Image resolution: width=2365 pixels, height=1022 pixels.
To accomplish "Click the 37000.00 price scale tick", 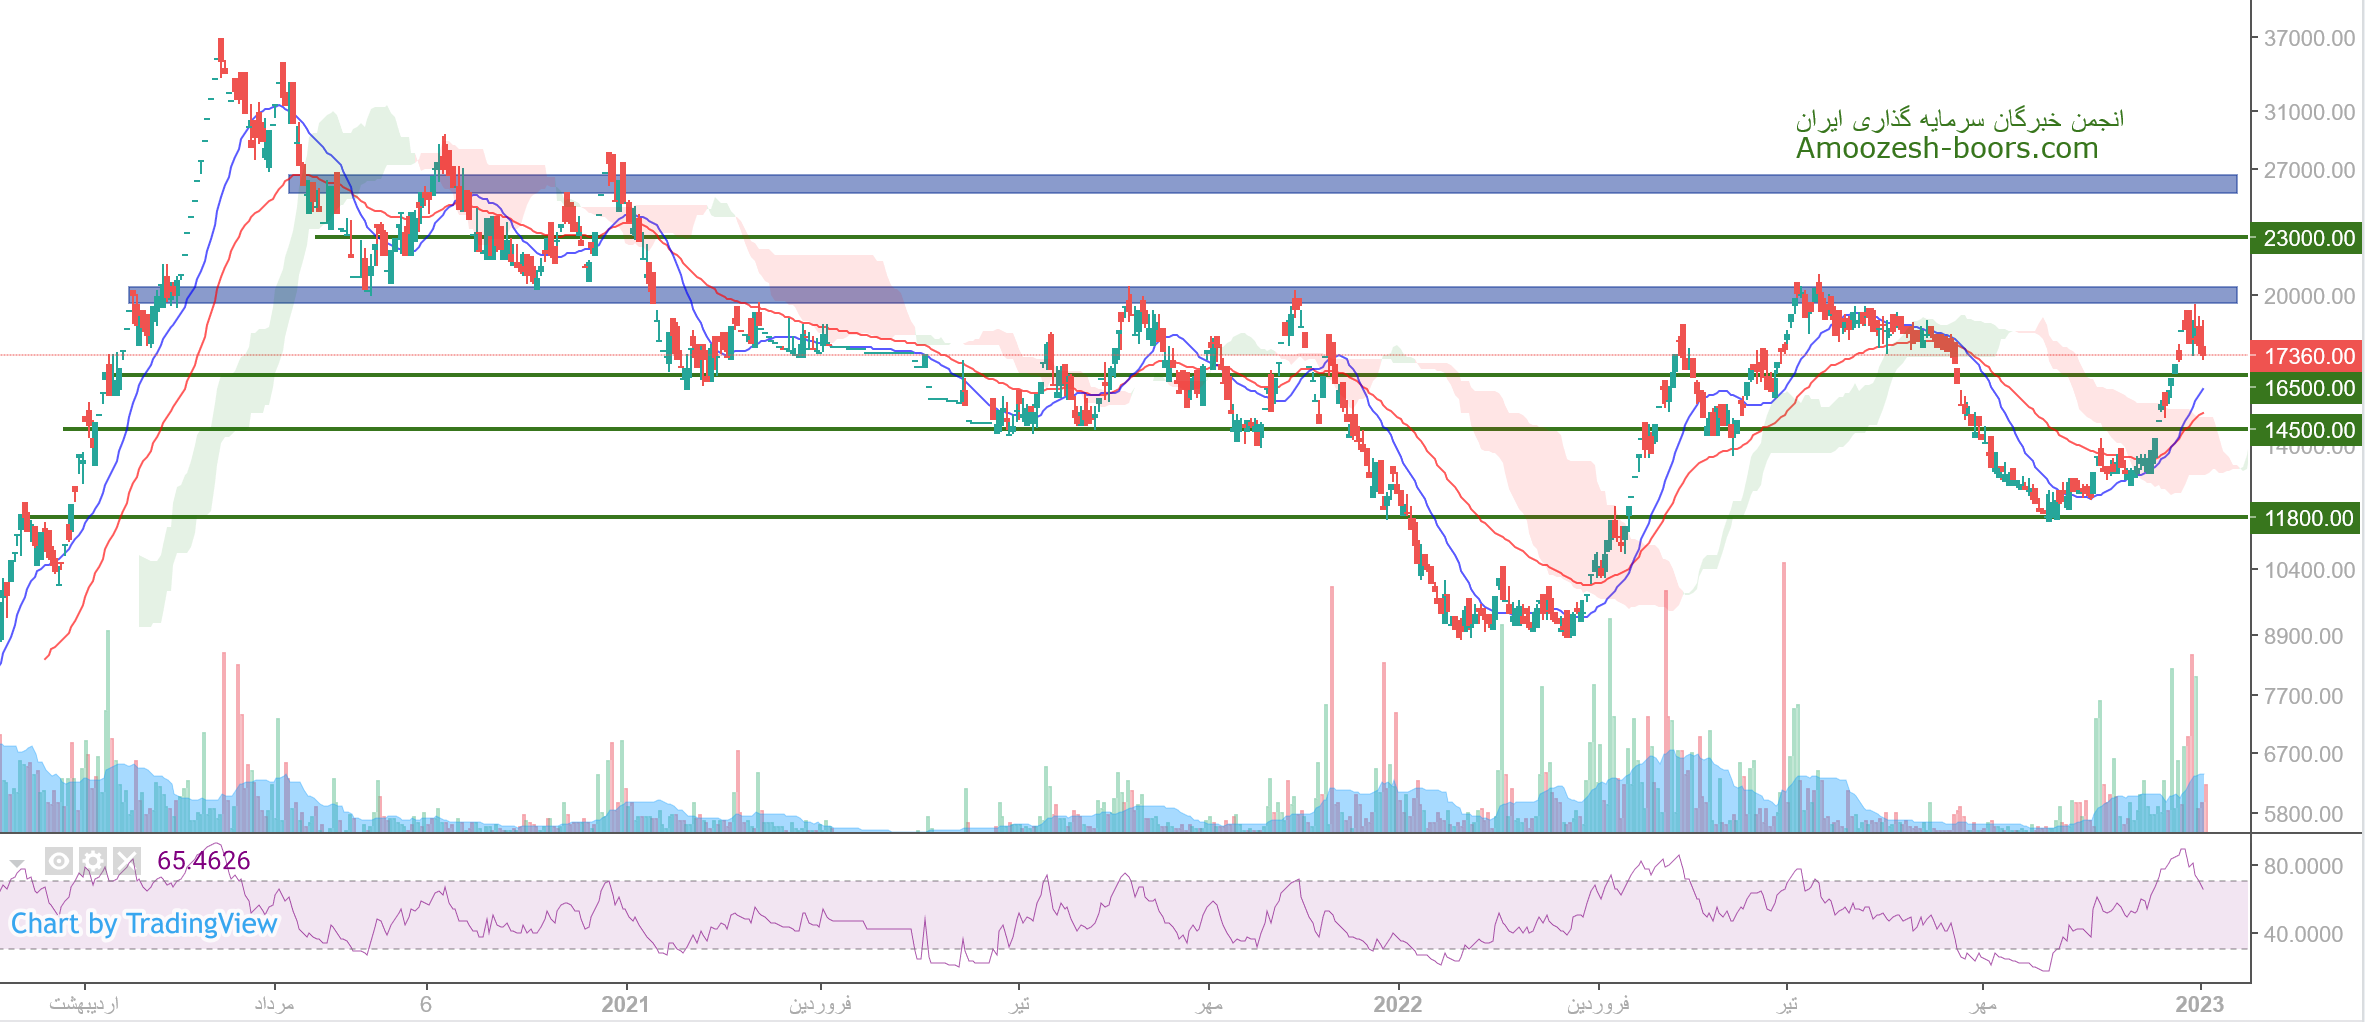I will (x=2308, y=38).
